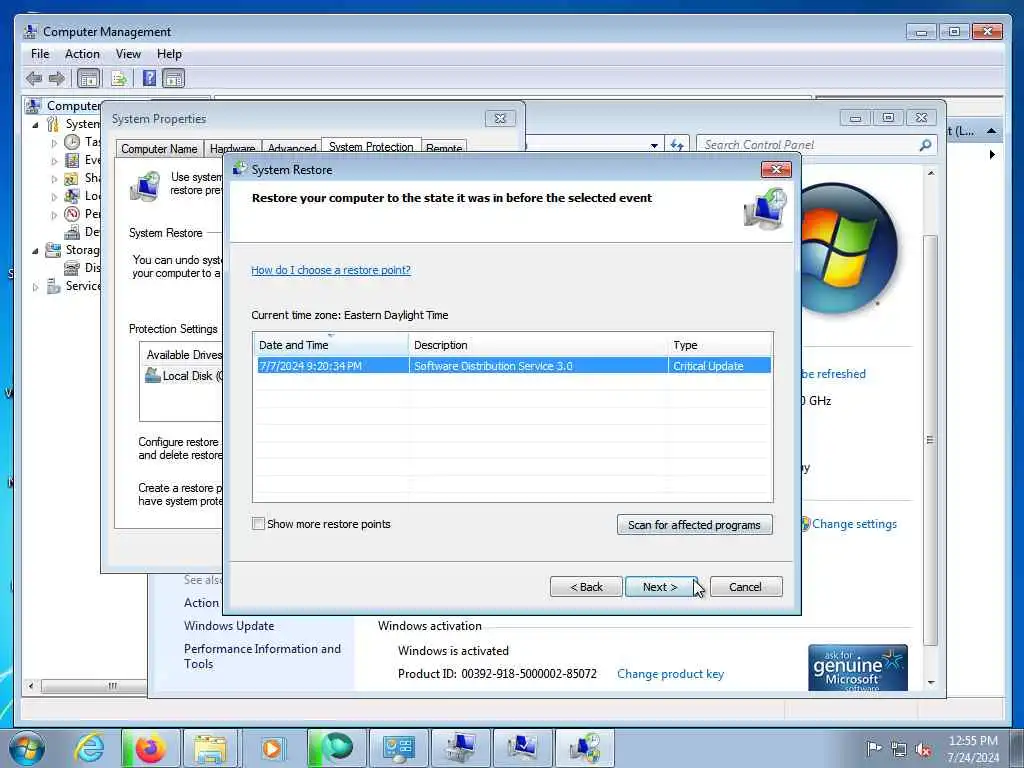Toggle Show/Hide Action Pane toolbar icon

click(x=174, y=79)
